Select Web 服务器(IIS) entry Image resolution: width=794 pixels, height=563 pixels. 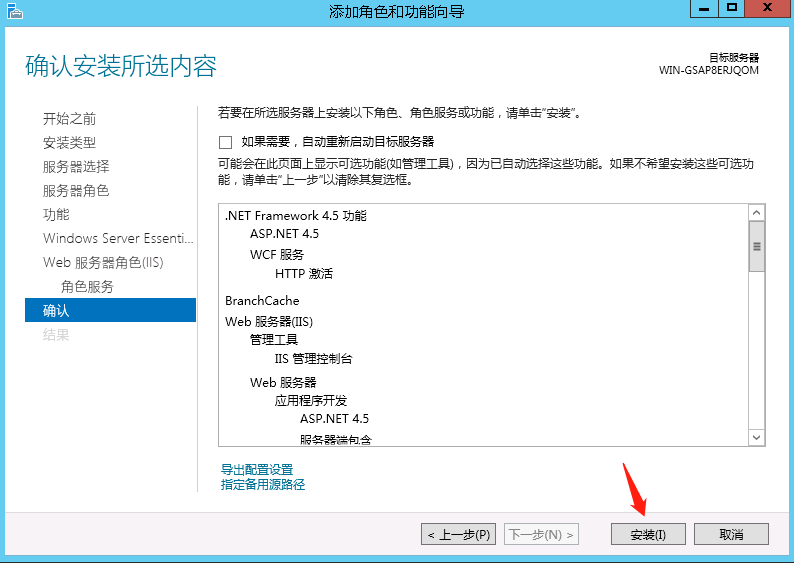coord(269,321)
